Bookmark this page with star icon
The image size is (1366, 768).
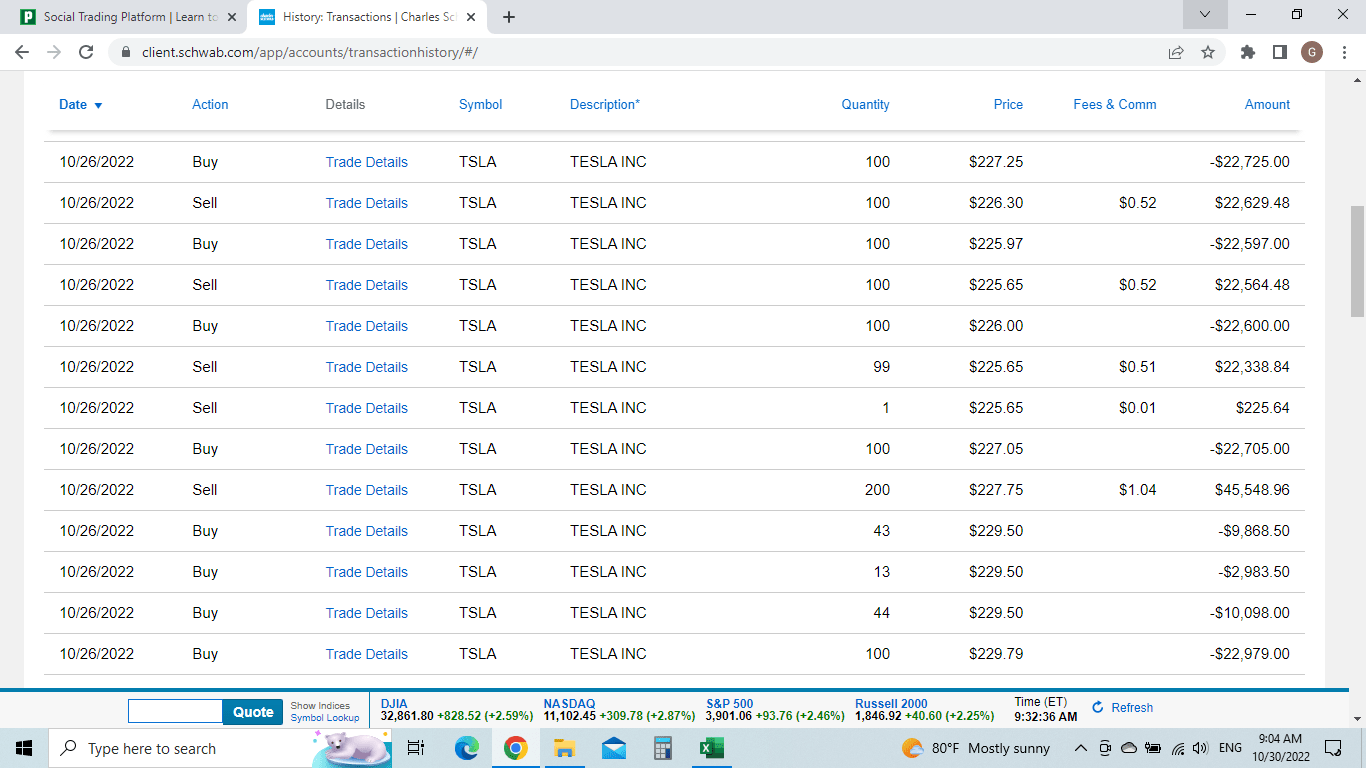coord(1208,52)
